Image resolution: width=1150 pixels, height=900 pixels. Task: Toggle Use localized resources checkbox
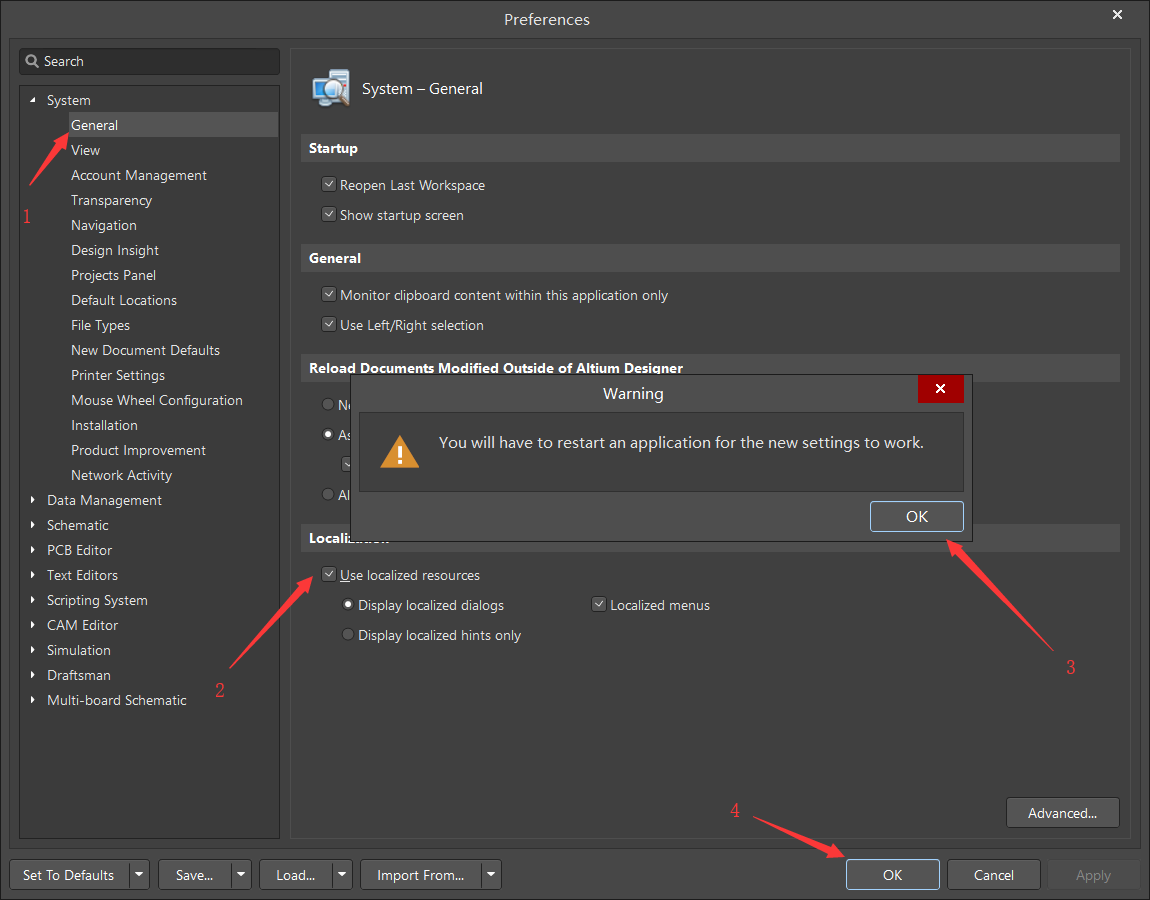click(329, 574)
